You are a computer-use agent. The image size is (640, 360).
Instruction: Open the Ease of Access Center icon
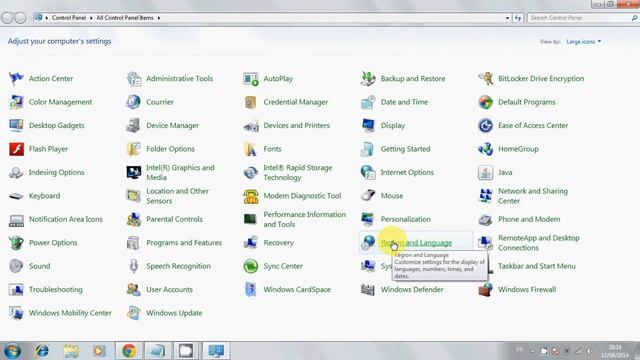pyautogui.click(x=486, y=125)
